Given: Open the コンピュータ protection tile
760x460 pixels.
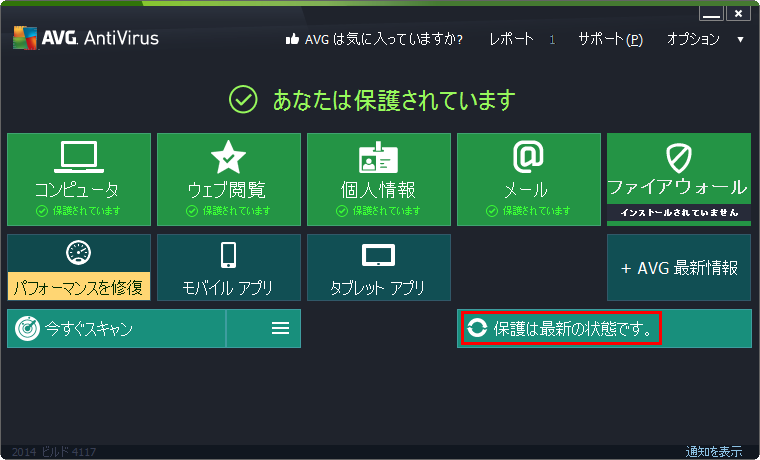Looking at the screenshot, I should pos(79,179).
